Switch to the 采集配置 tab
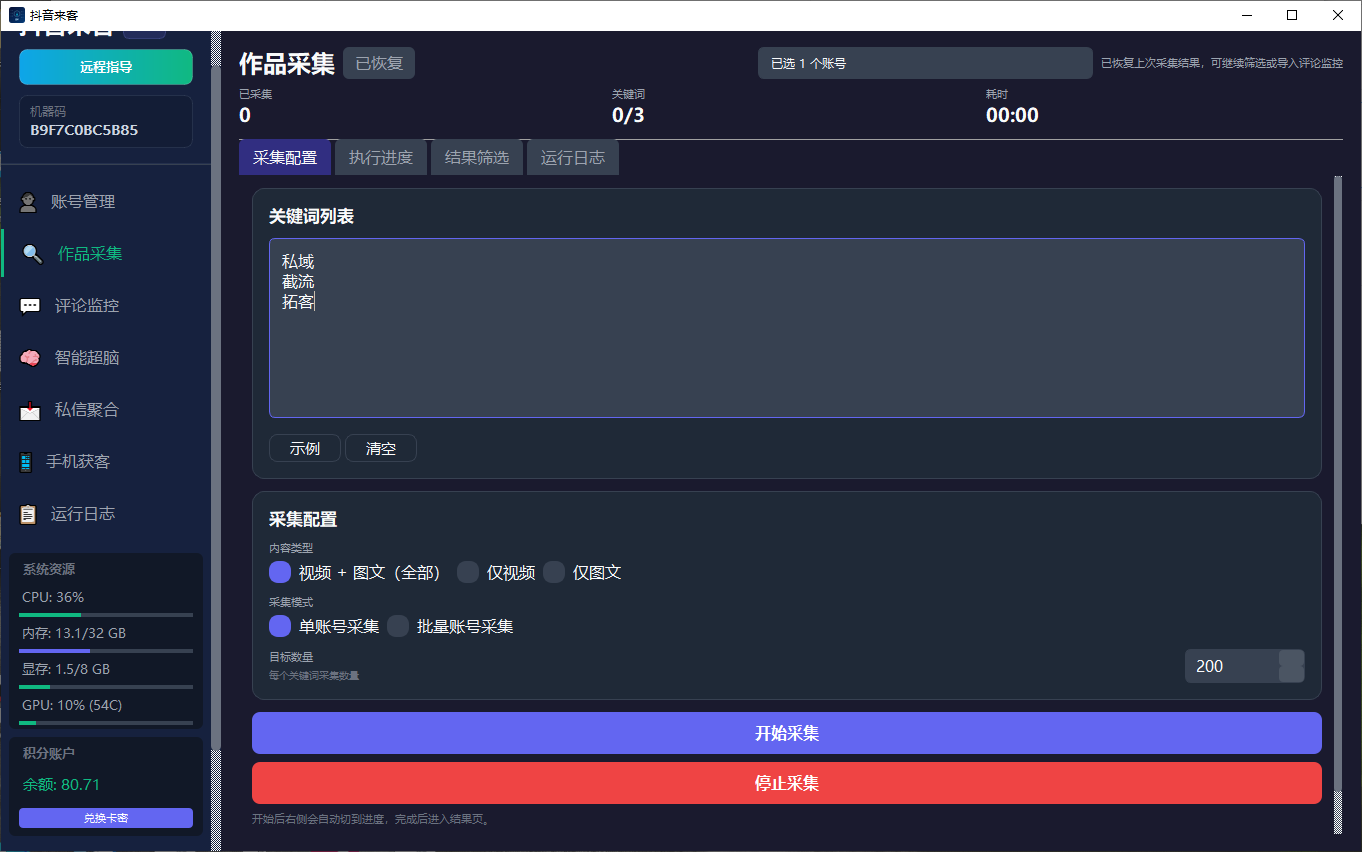 pos(285,157)
